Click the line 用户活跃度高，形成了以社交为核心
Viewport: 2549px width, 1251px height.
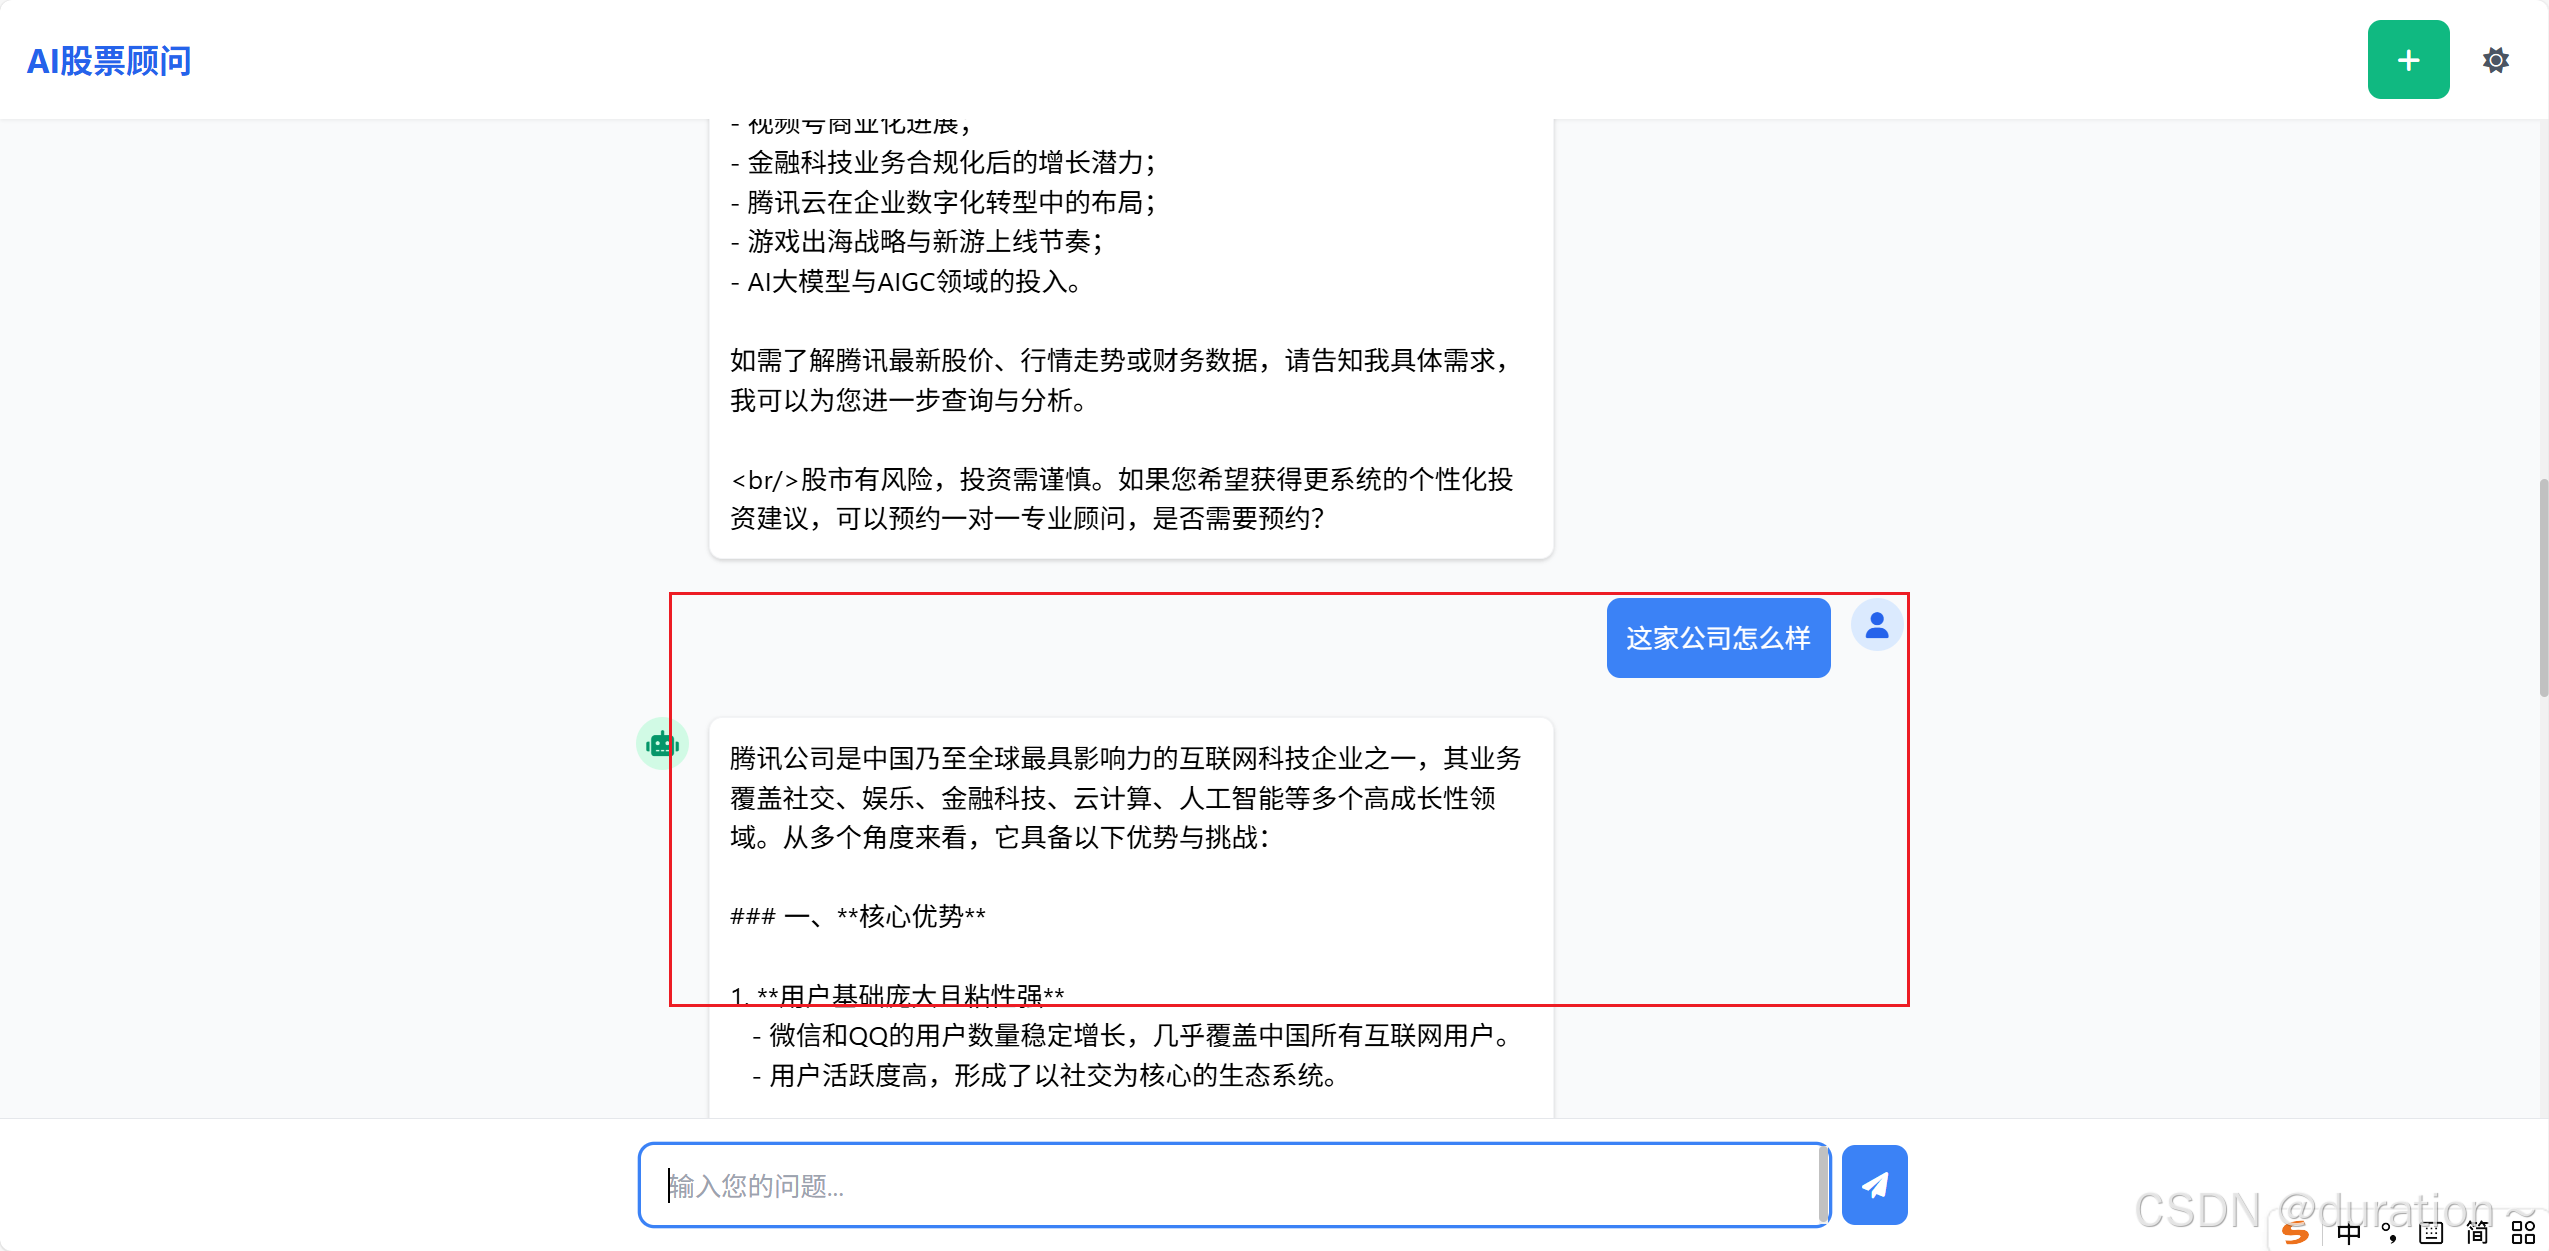pos(1046,1075)
